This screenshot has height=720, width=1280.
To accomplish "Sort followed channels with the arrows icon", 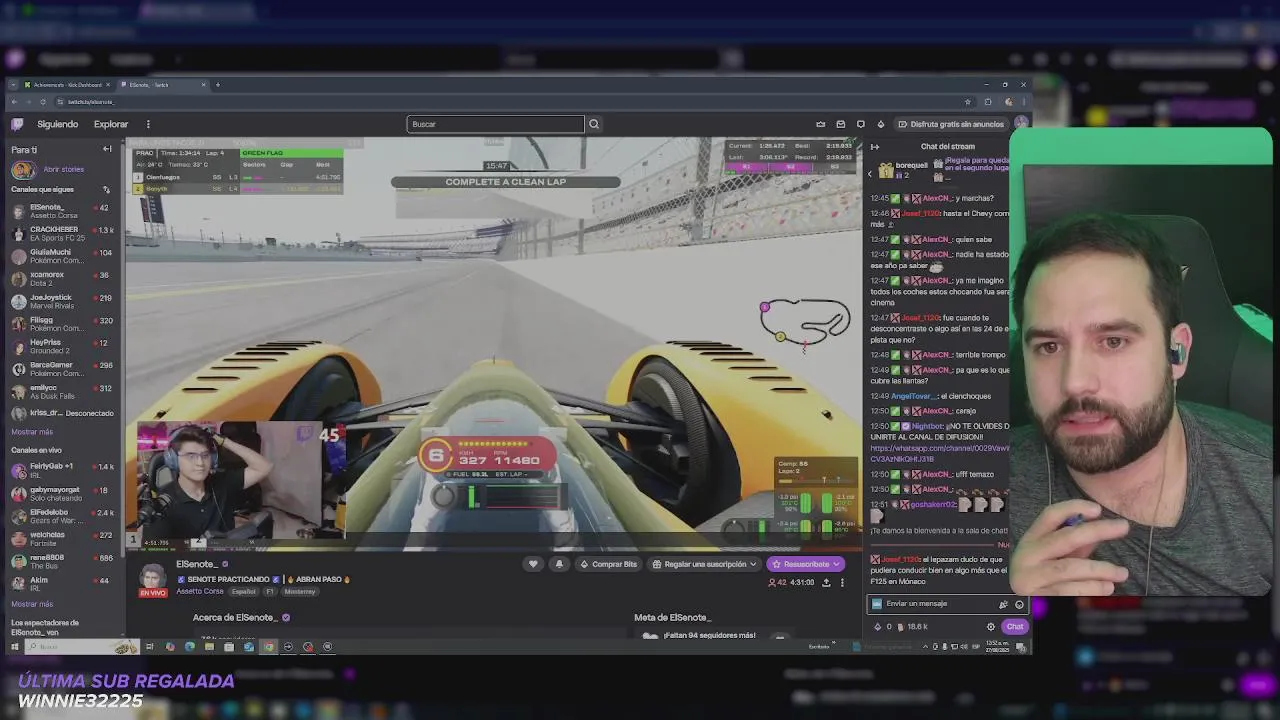I will (106, 189).
